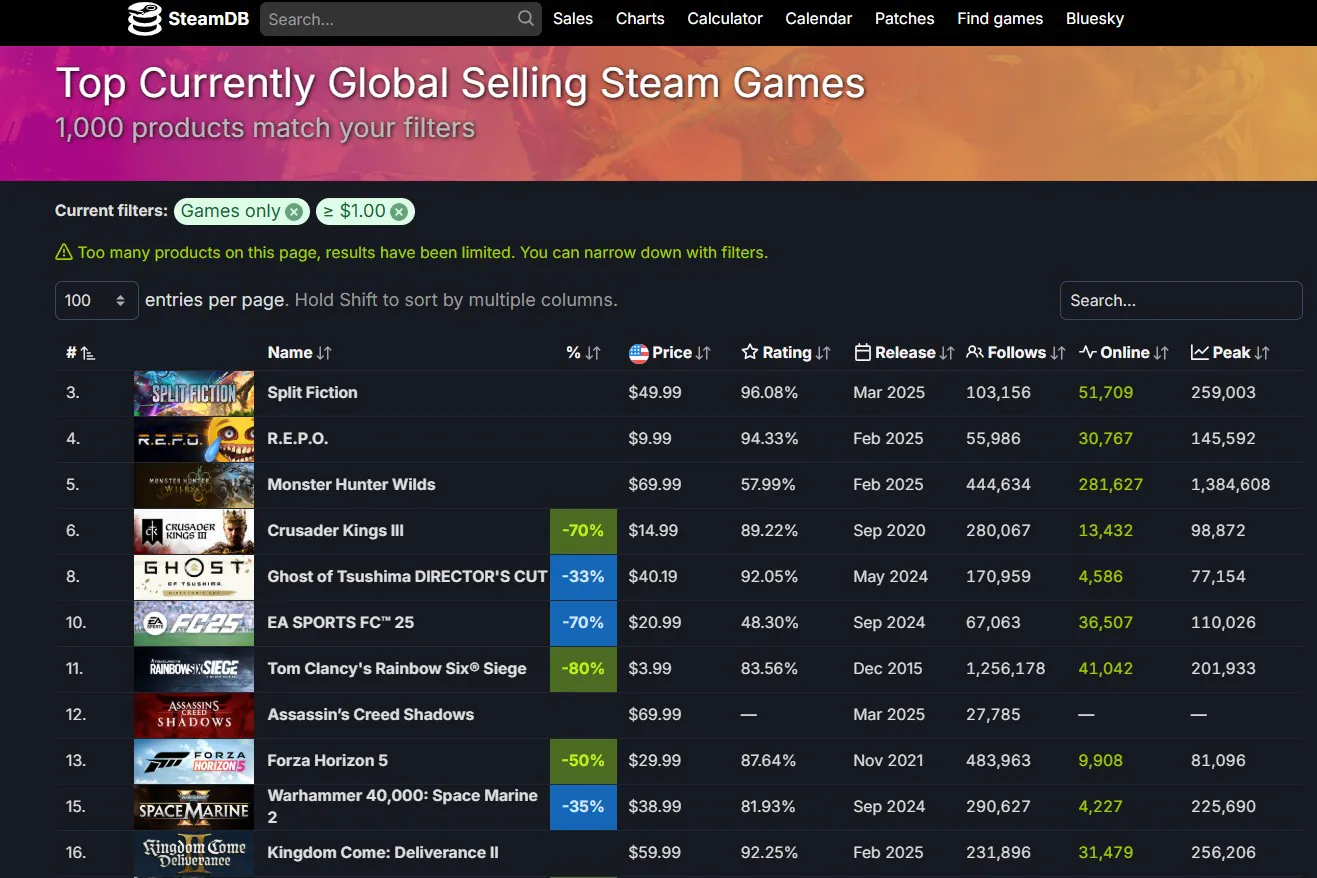Sort by Online players column
The width and height of the screenshot is (1317, 878).
[1124, 353]
